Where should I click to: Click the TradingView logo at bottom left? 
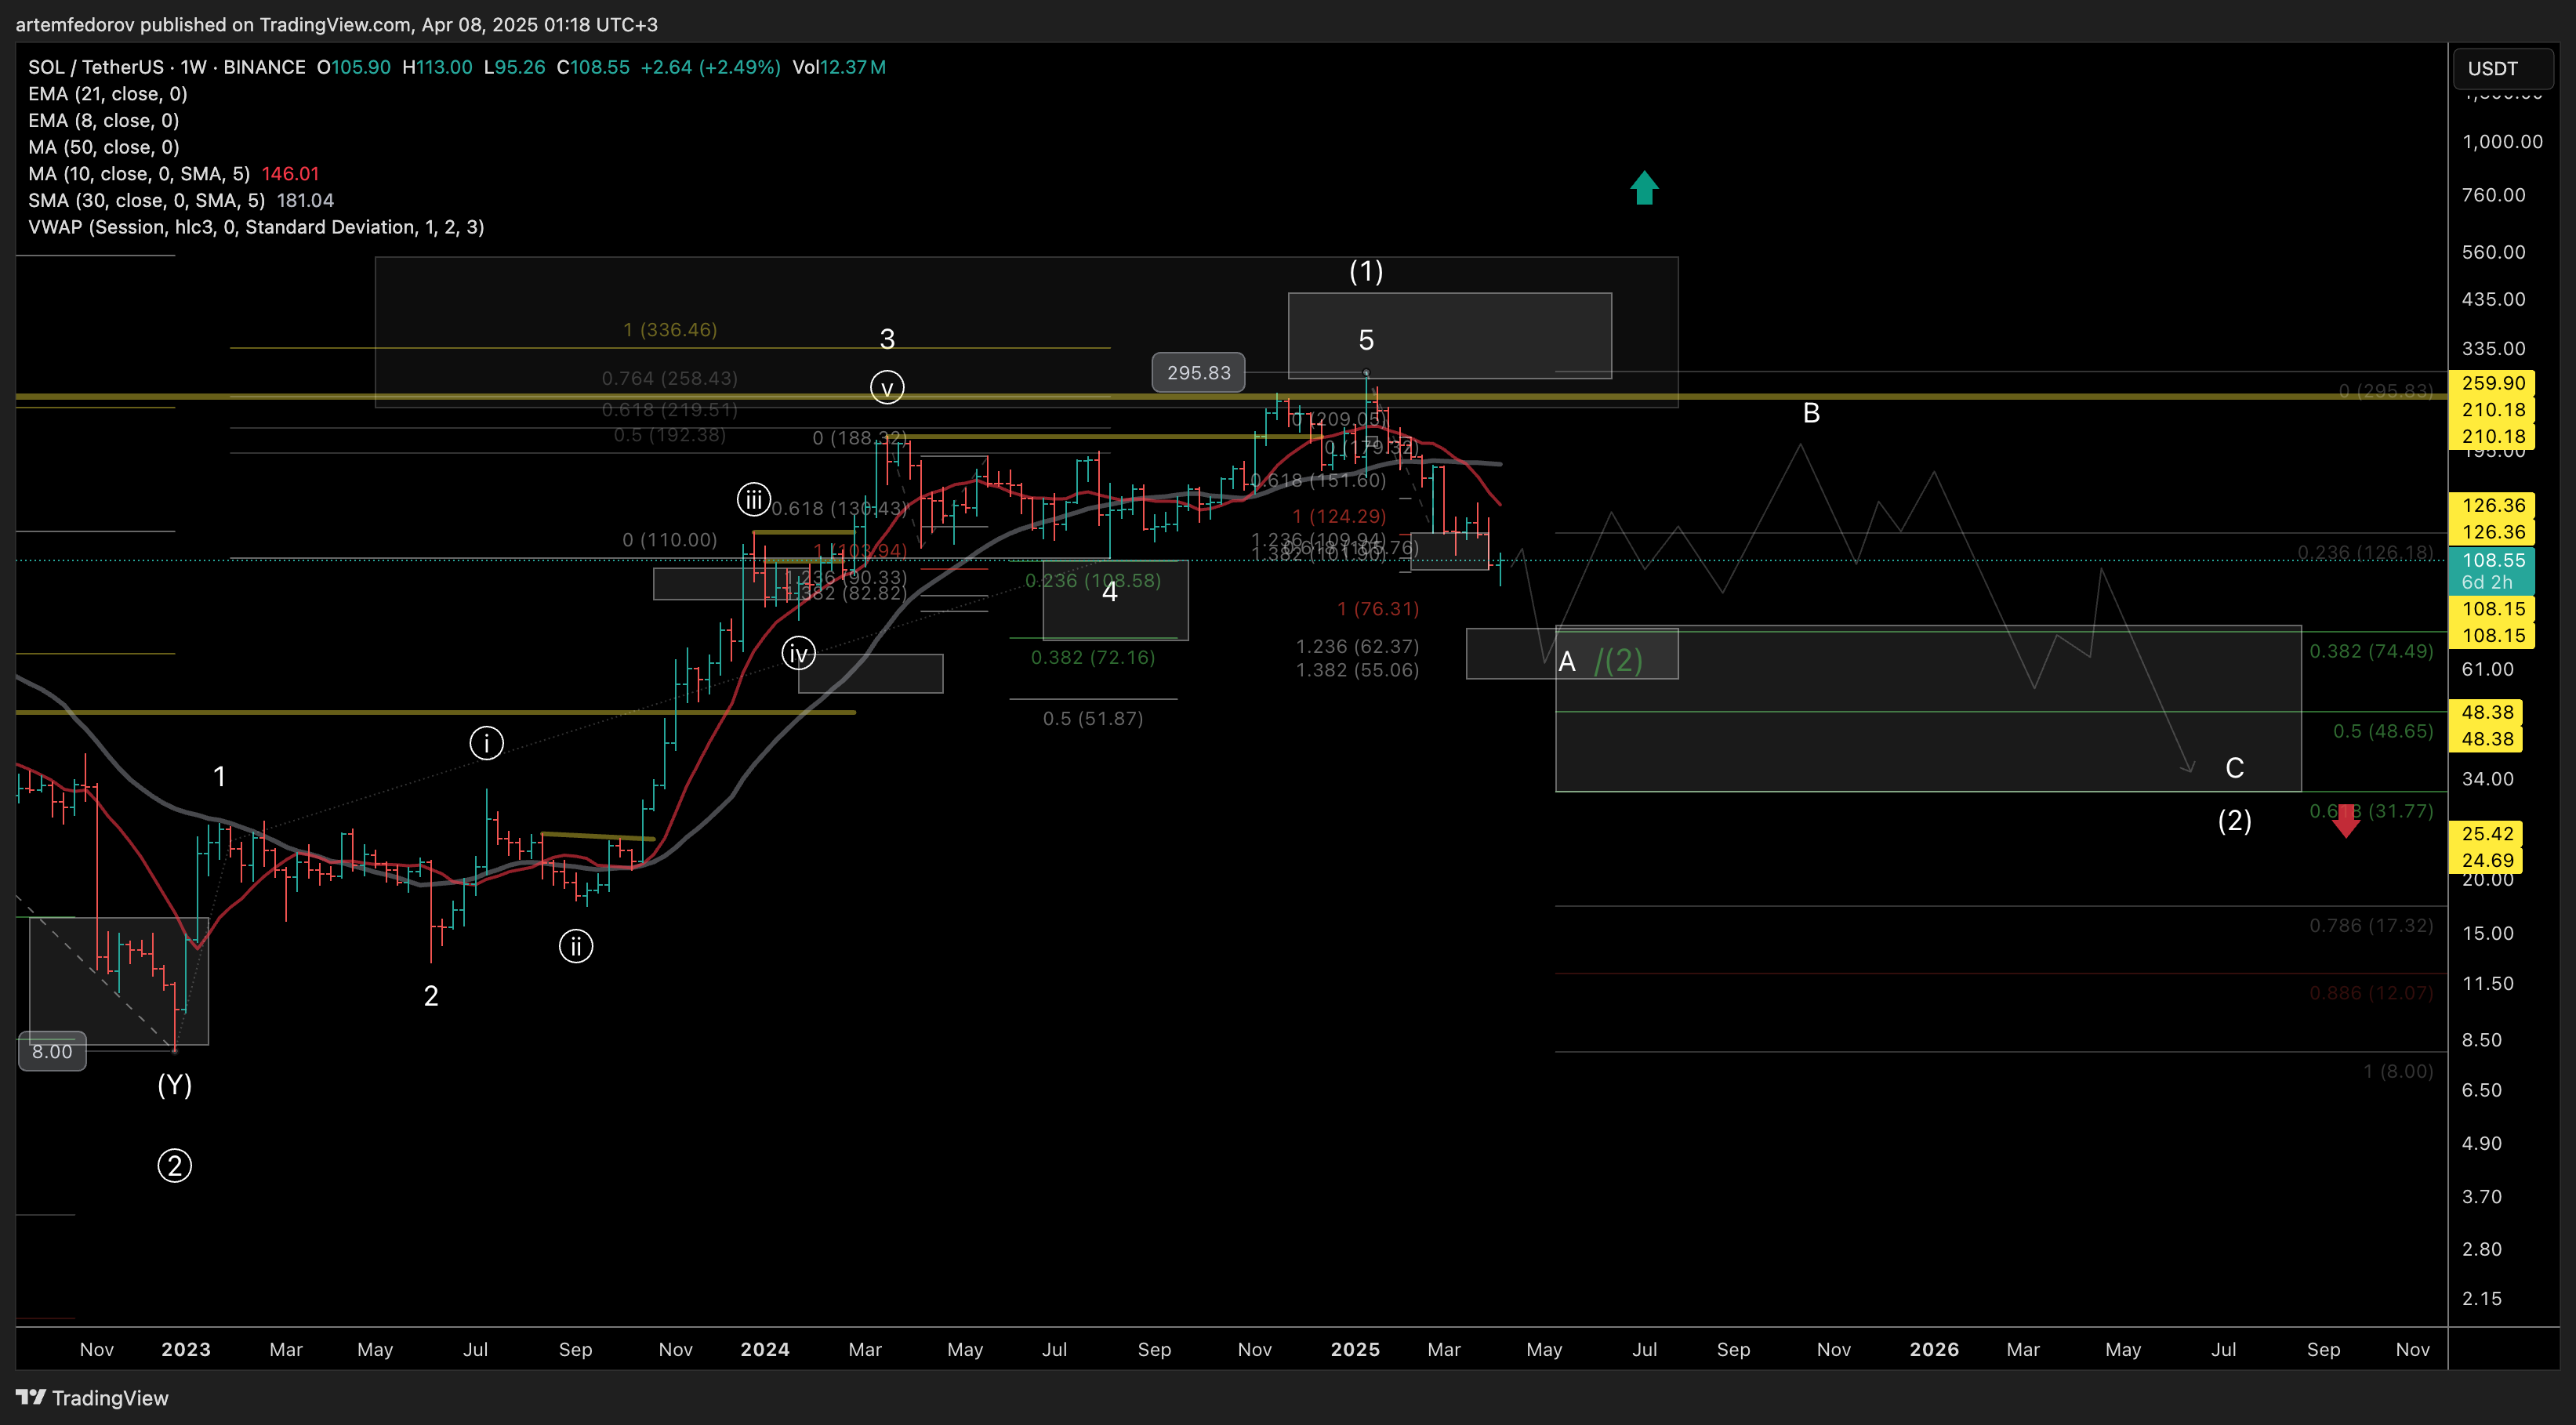tap(92, 1397)
